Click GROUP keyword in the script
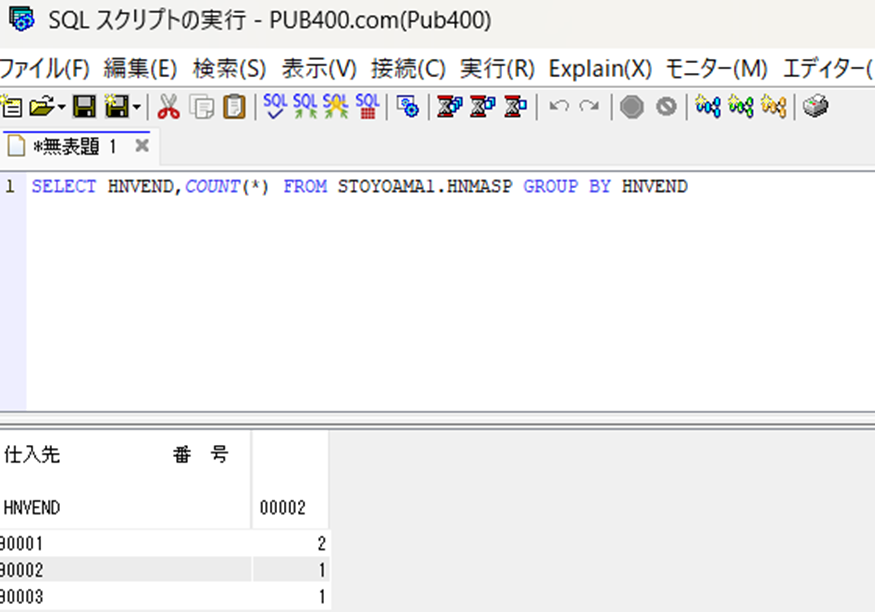This screenshot has width=875, height=612. pyautogui.click(x=550, y=186)
